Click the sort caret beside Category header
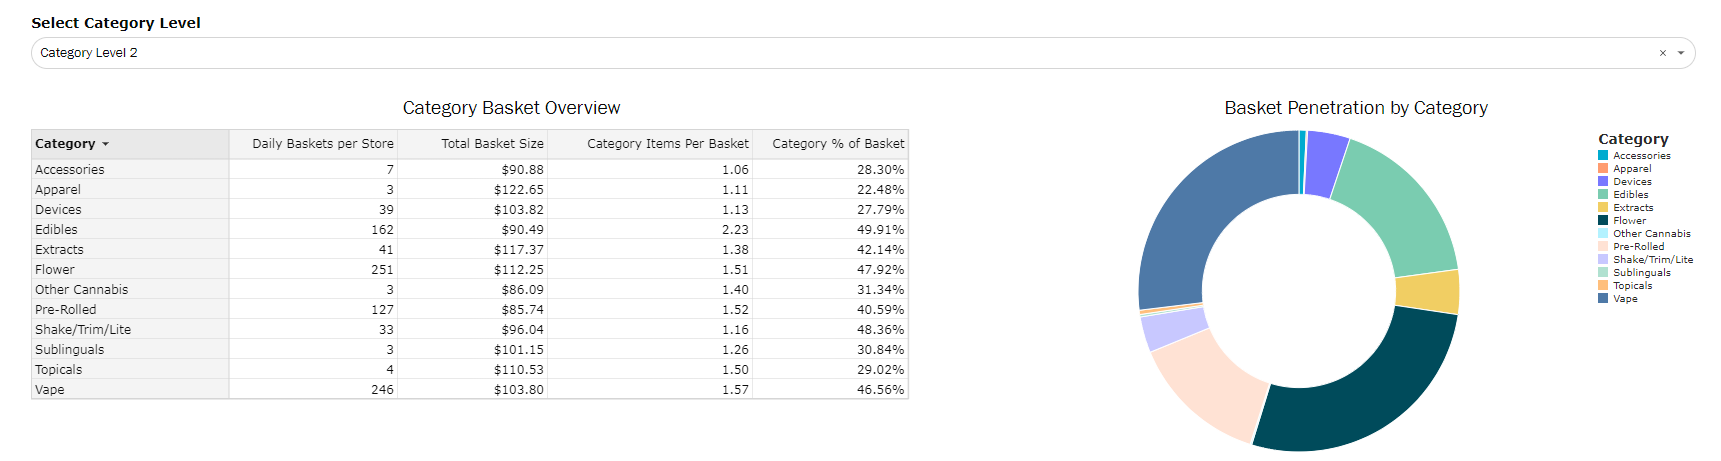 (x=106, y=144)
